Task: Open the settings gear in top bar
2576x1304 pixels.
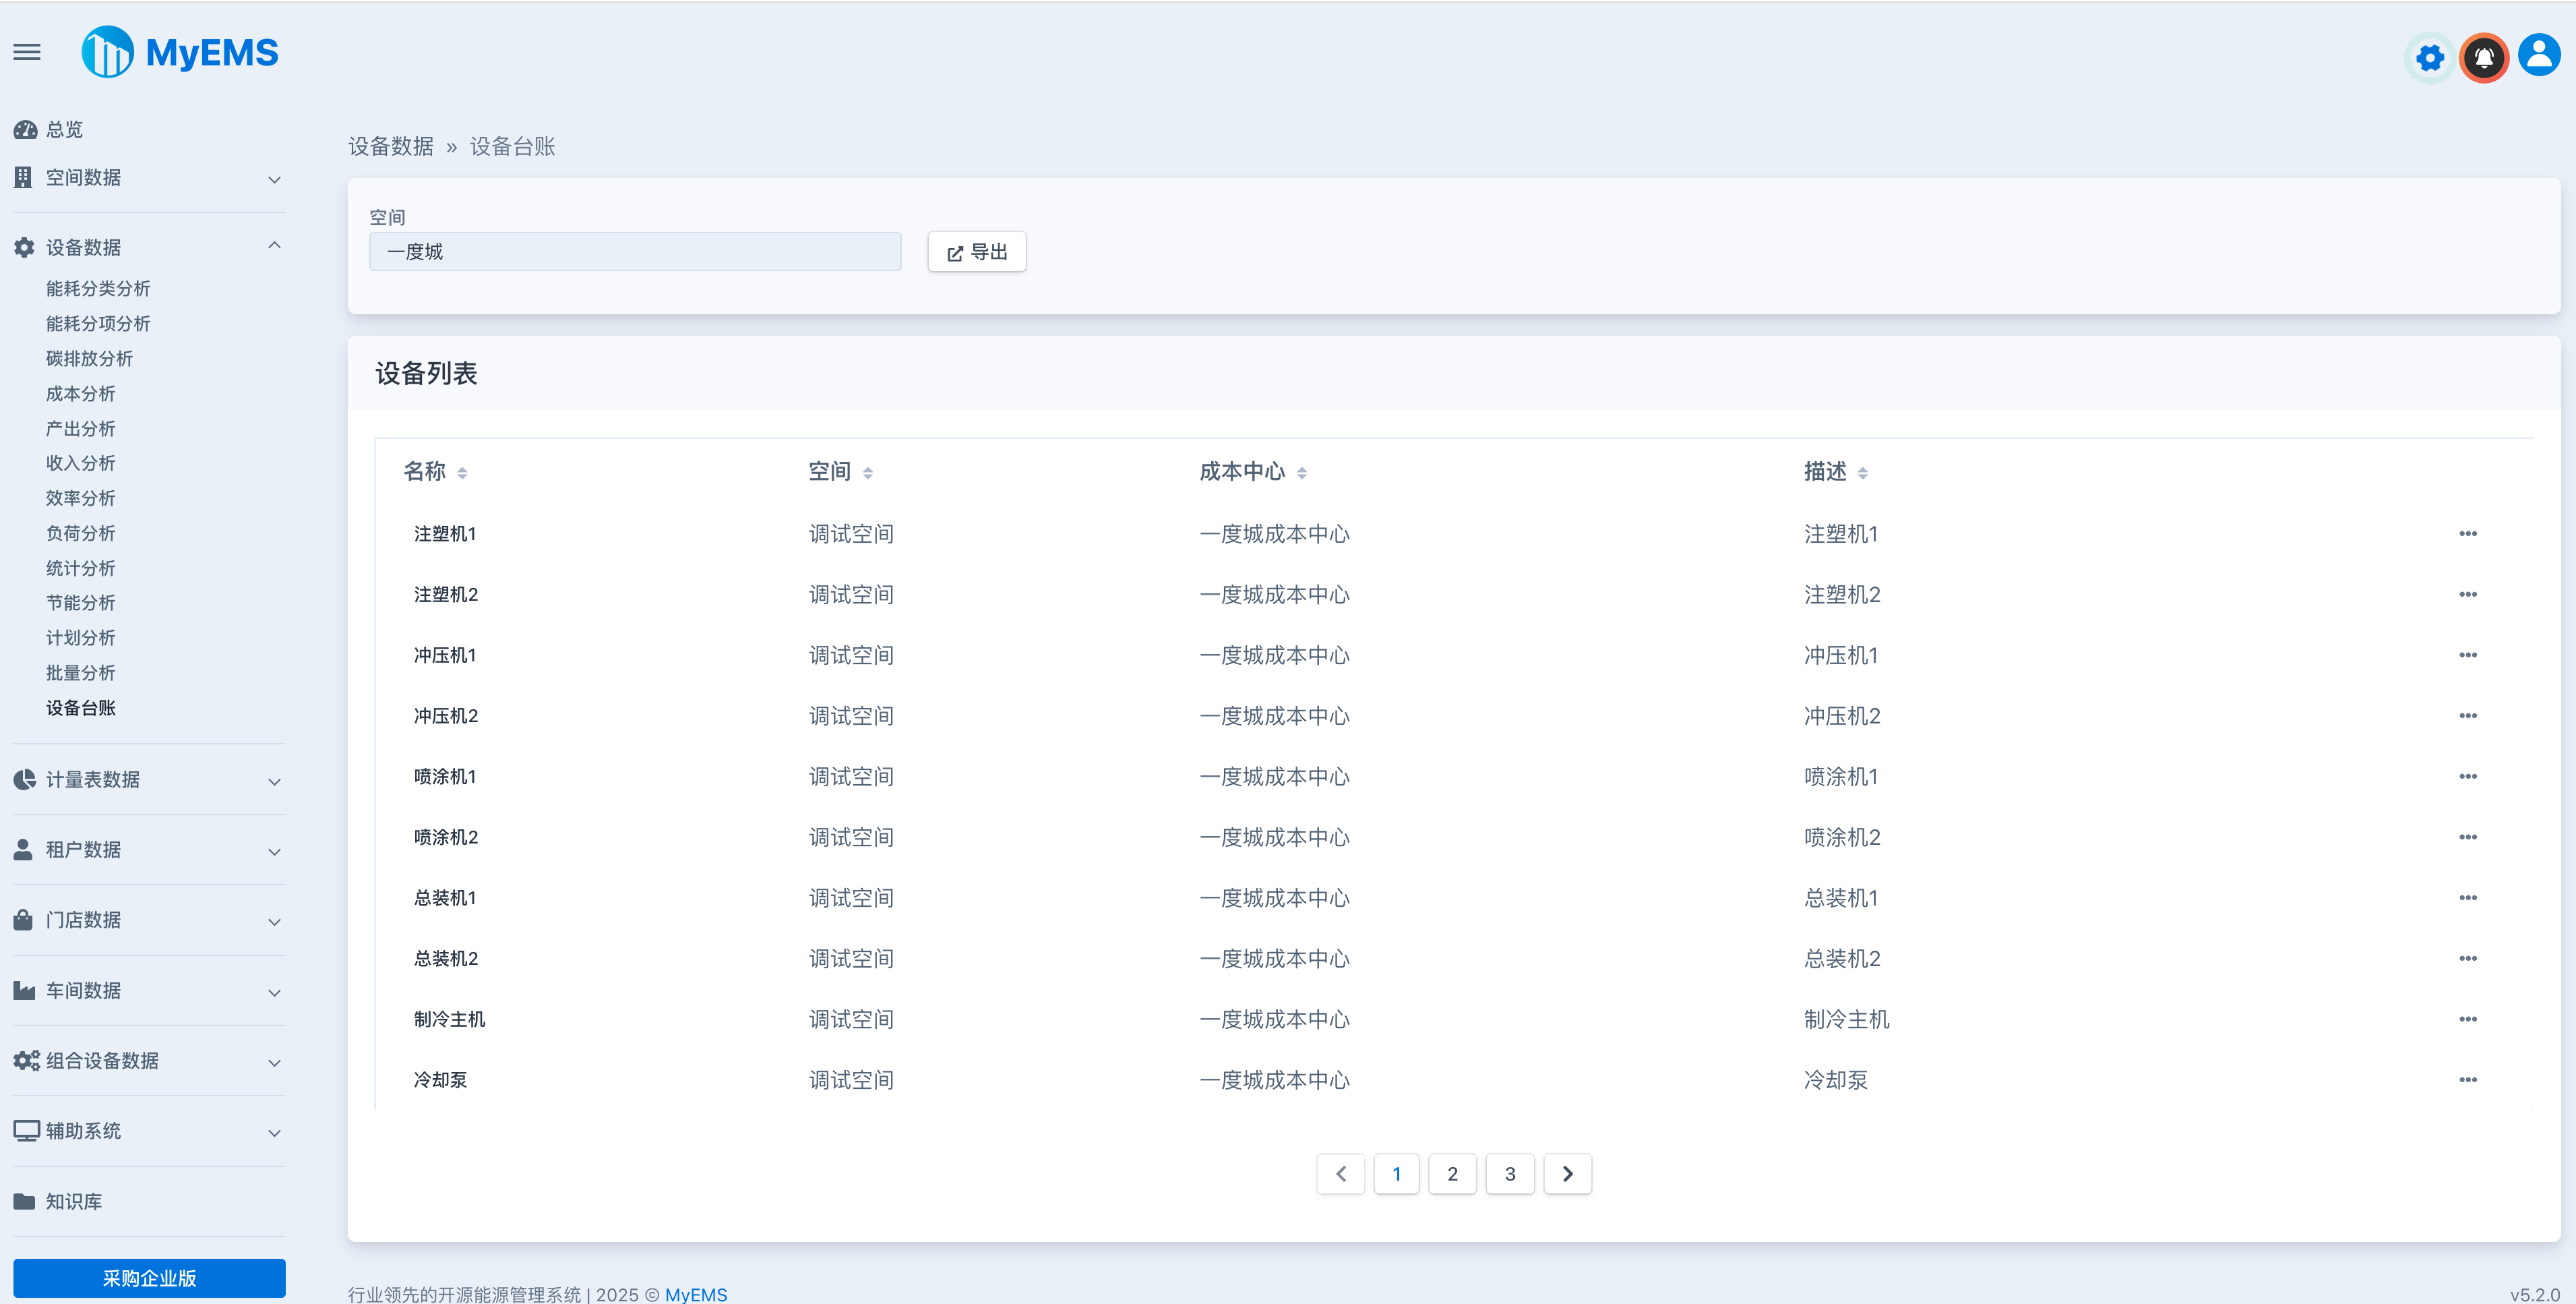Action: tap(2429, 57)
